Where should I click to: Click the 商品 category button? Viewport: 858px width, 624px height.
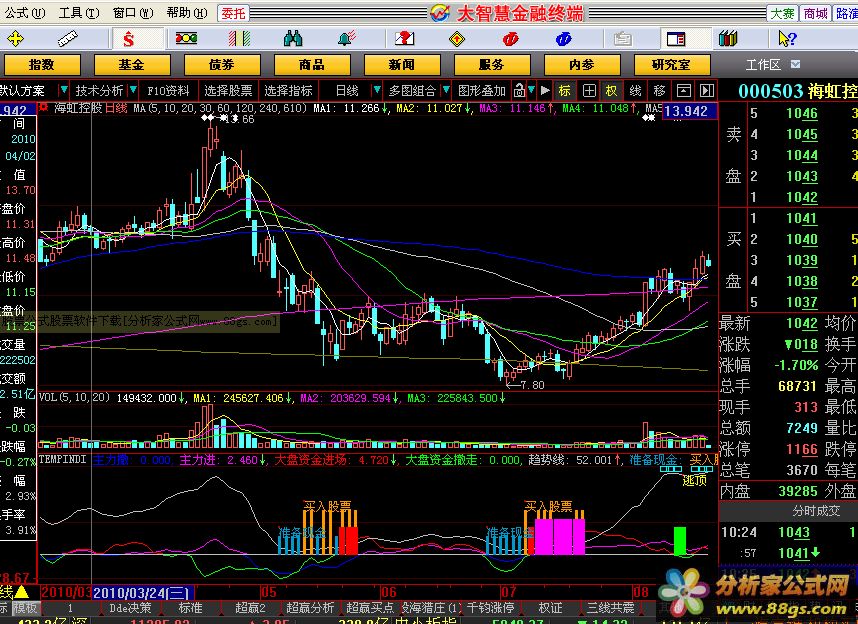[x=312, y=65]
